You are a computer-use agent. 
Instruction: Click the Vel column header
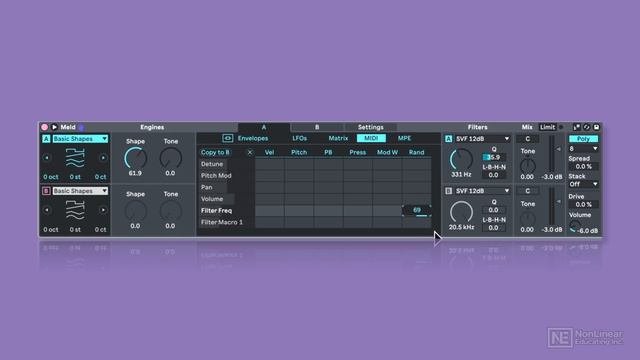click(269, 152)
